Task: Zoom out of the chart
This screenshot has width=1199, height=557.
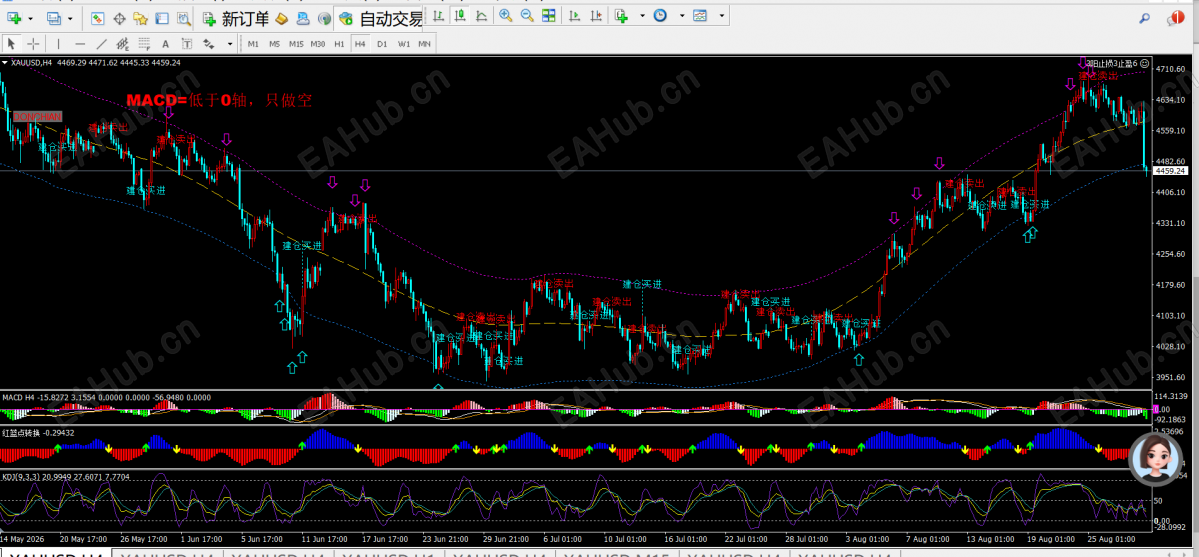Action: 527,15
